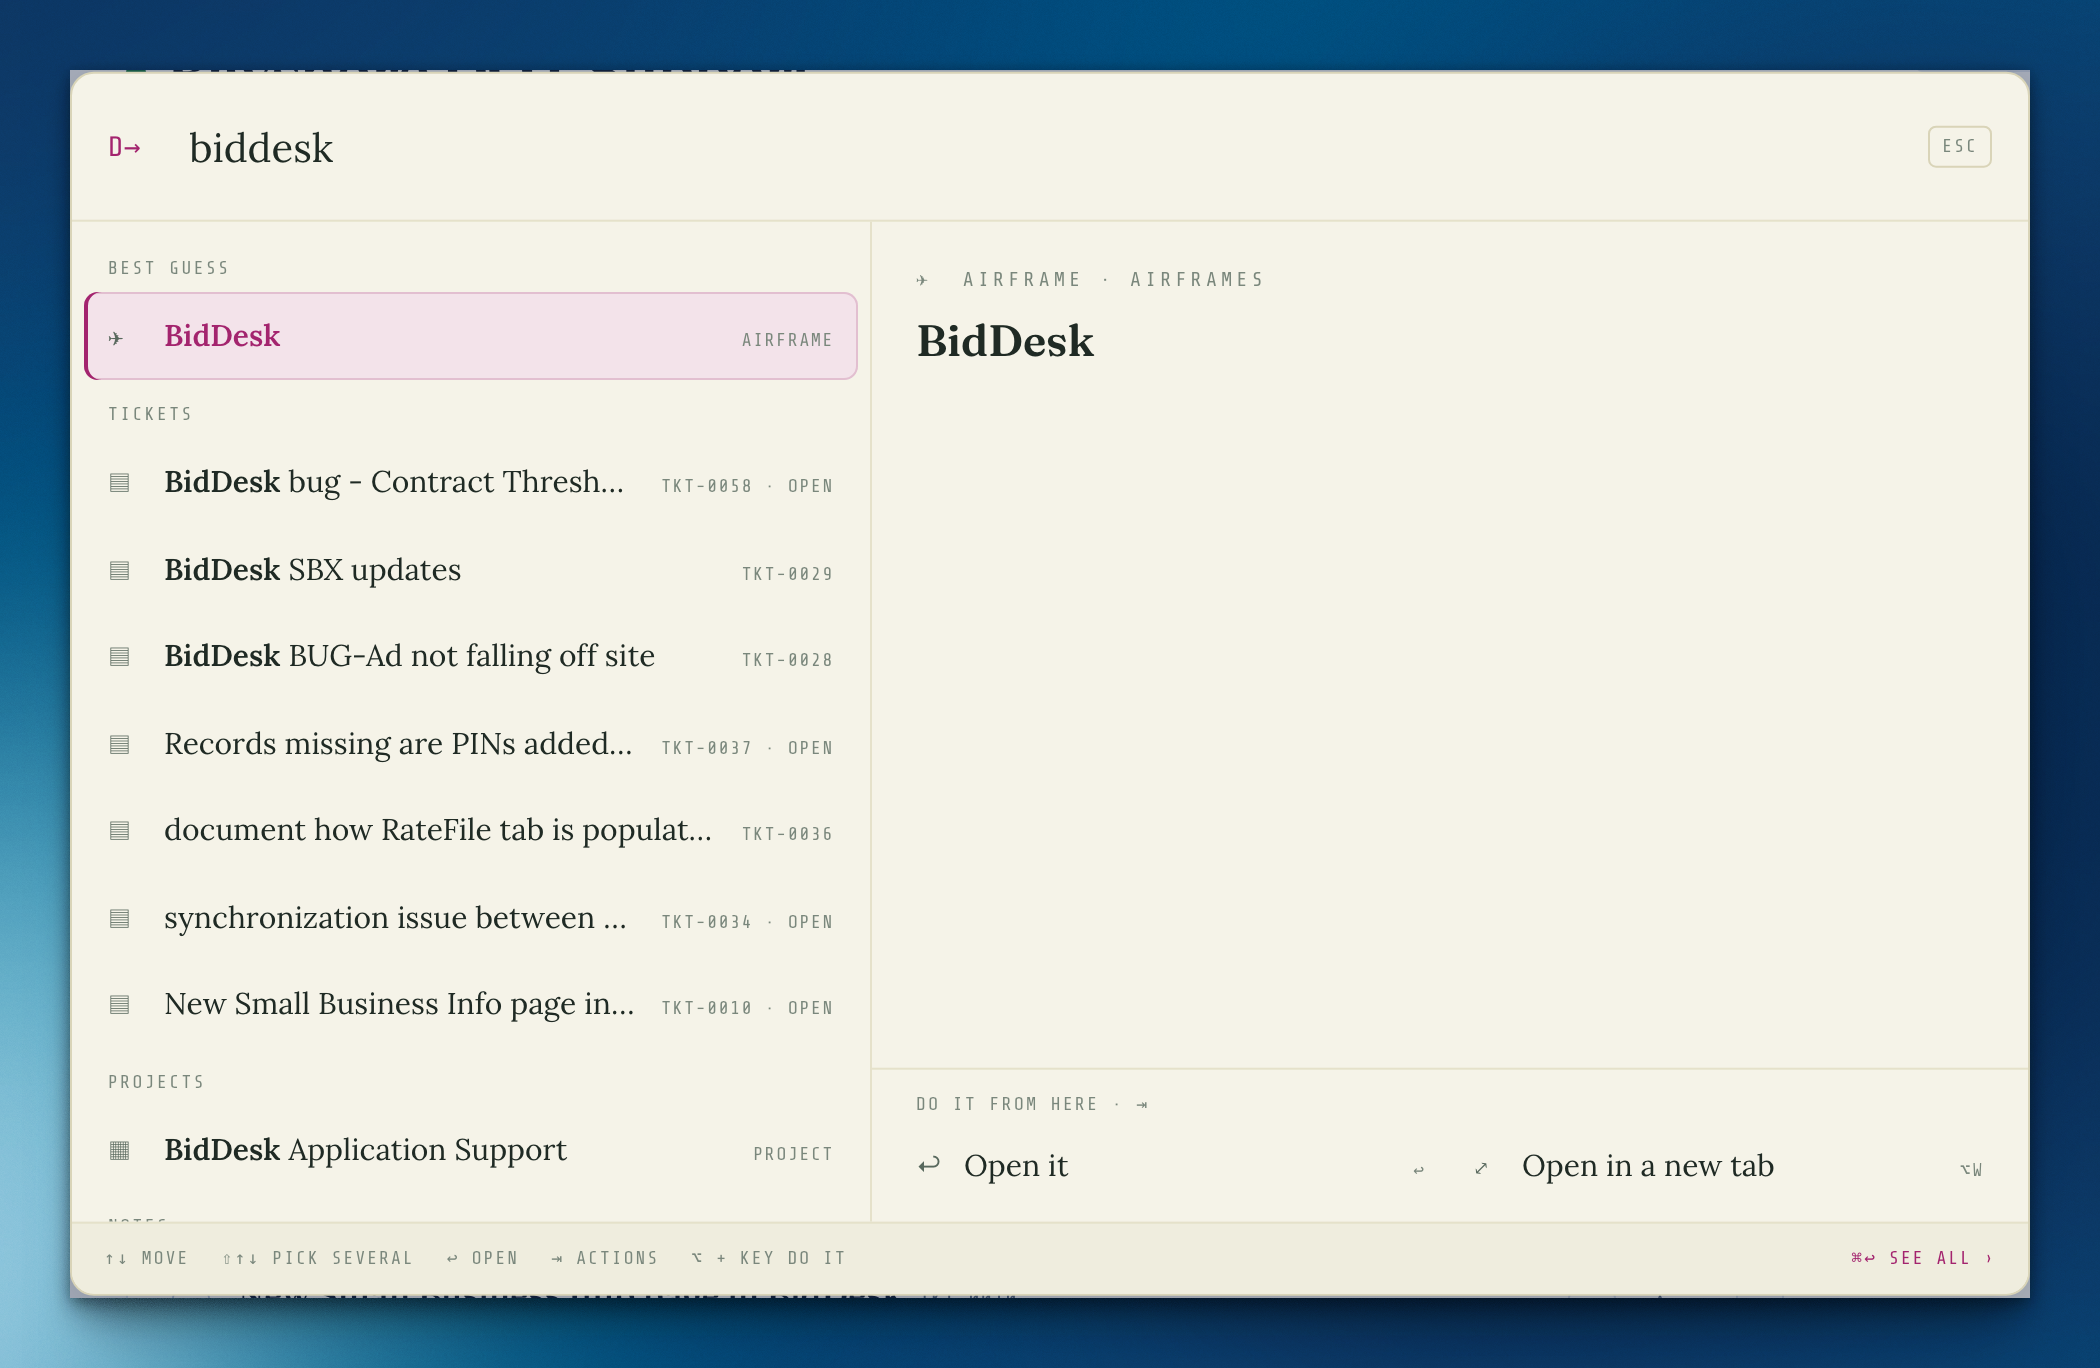The width and height of the screenshot is (2100, 1368).
Task: Click ticket icon for Ad not falling off site
Action: 119,657
